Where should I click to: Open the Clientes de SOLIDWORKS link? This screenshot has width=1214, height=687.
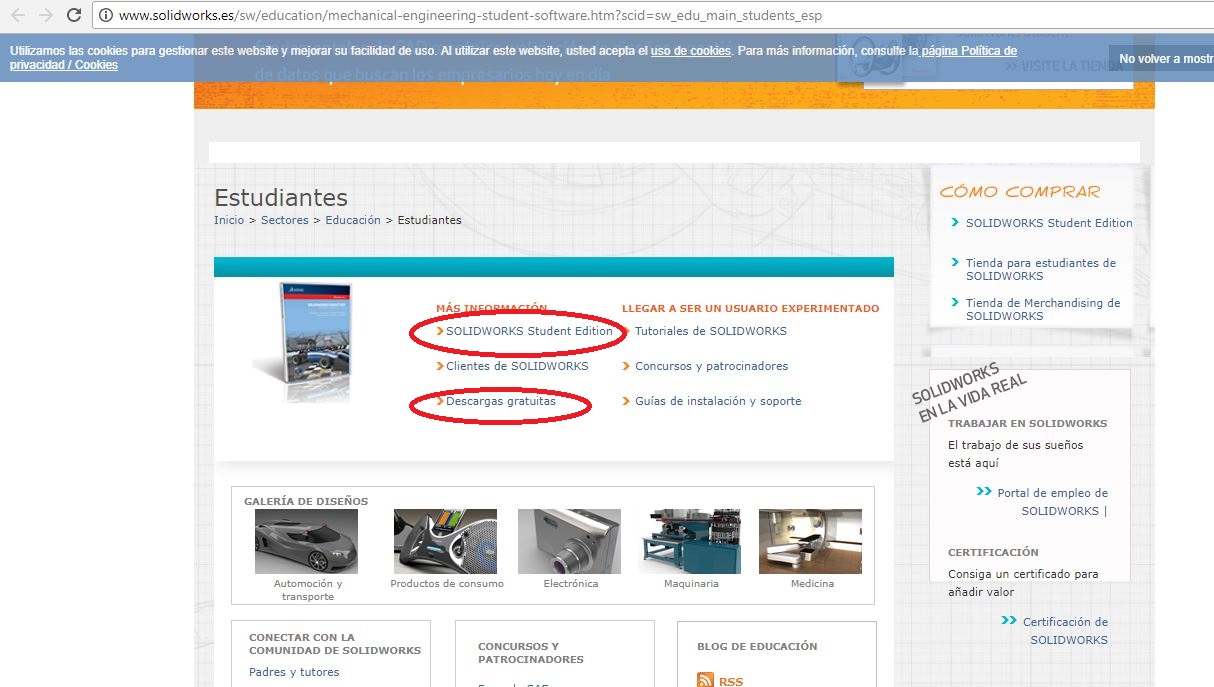(517, 366)
